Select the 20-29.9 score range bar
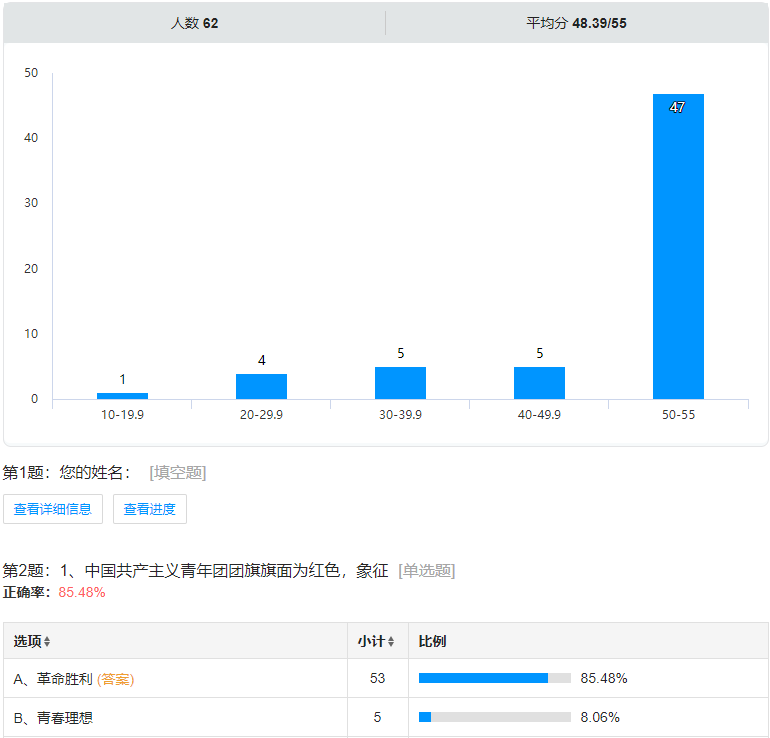The width and height of the screenshot is (770, 738). pyautogui.click(x=261, y=386)
